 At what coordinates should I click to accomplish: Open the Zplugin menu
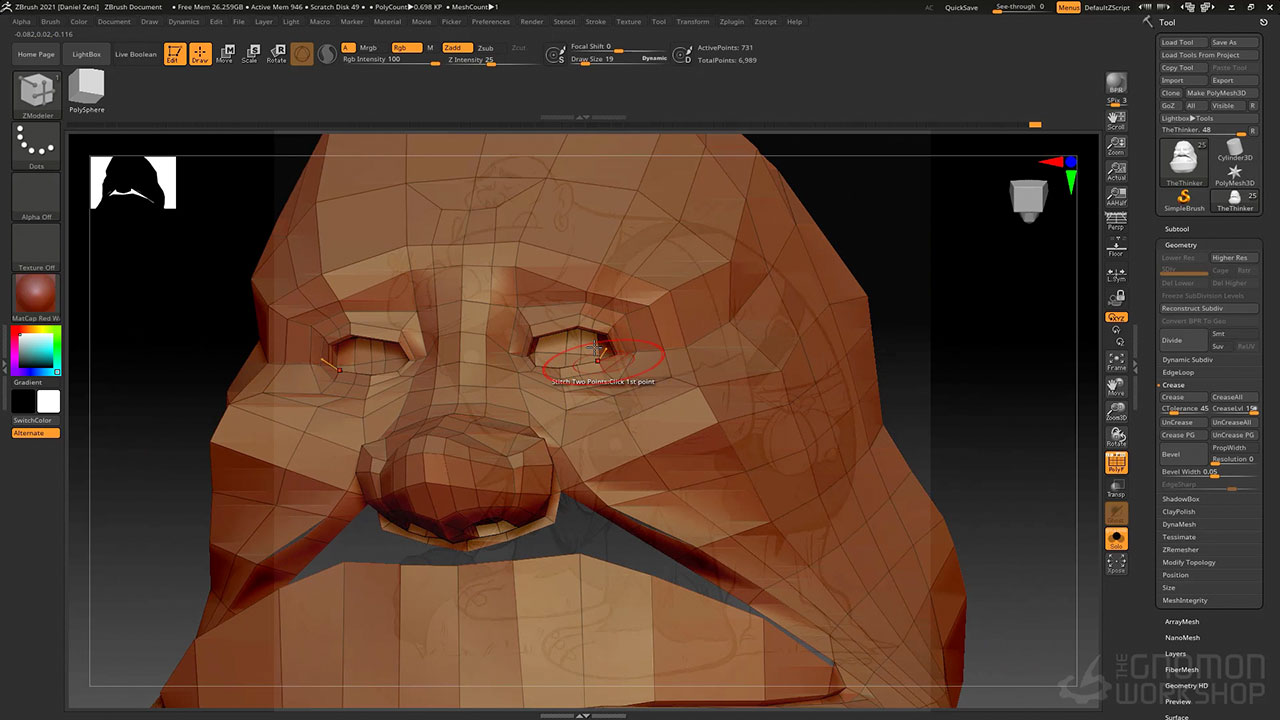point(732,21)
